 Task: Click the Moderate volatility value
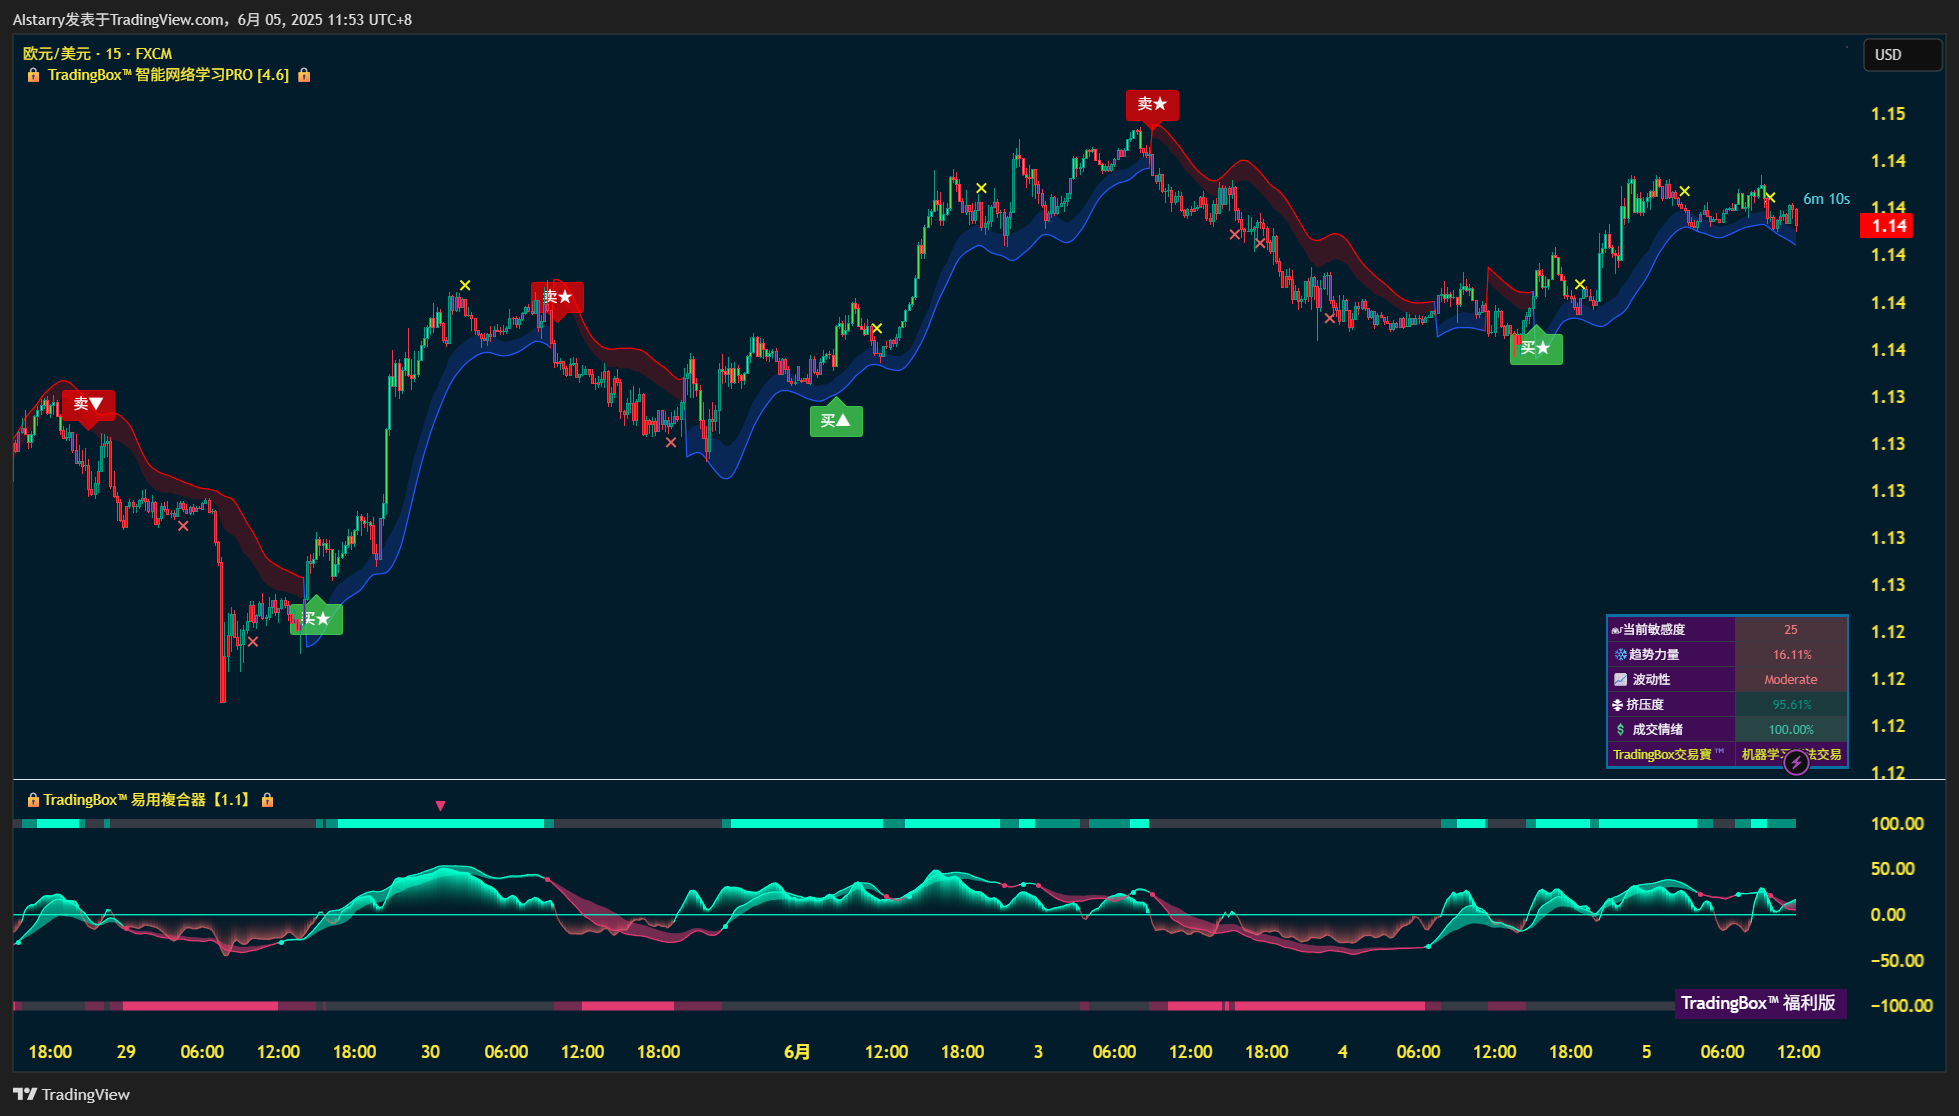[x=1791, y=679]
